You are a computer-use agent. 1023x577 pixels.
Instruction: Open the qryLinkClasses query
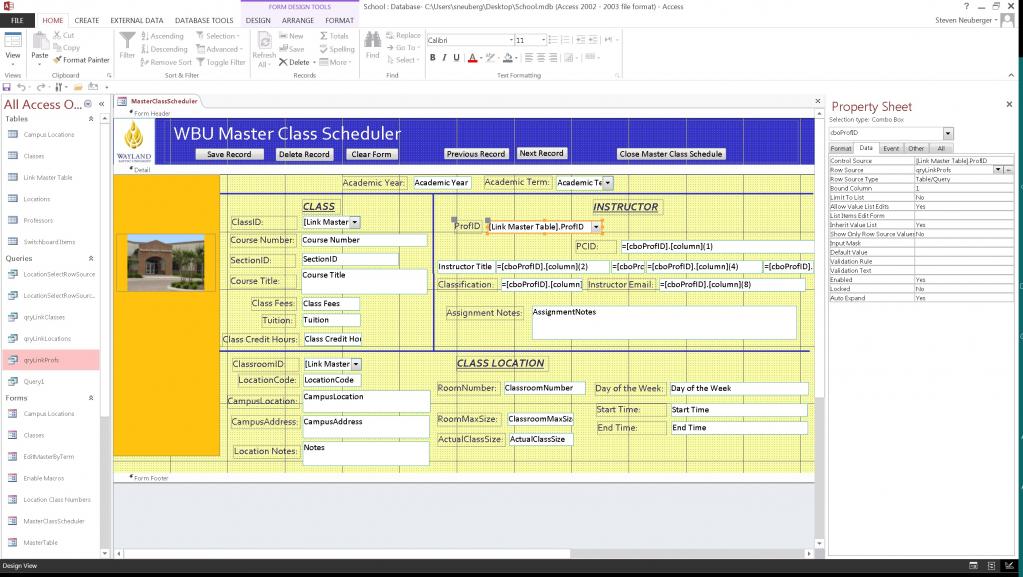pyautogui.click(x=44, y=317)
